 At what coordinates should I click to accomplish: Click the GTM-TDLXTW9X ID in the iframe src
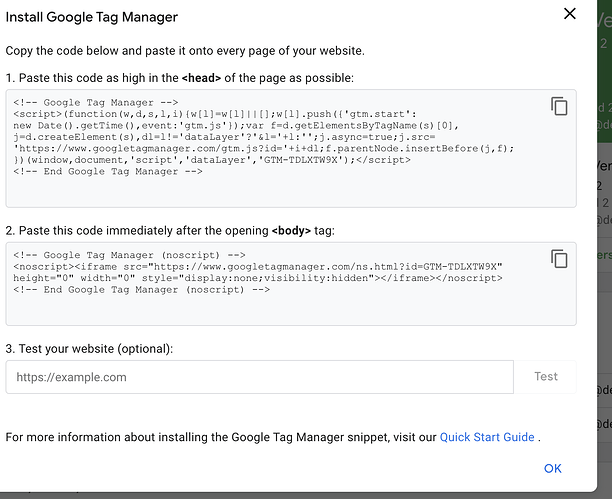(460, 267)
